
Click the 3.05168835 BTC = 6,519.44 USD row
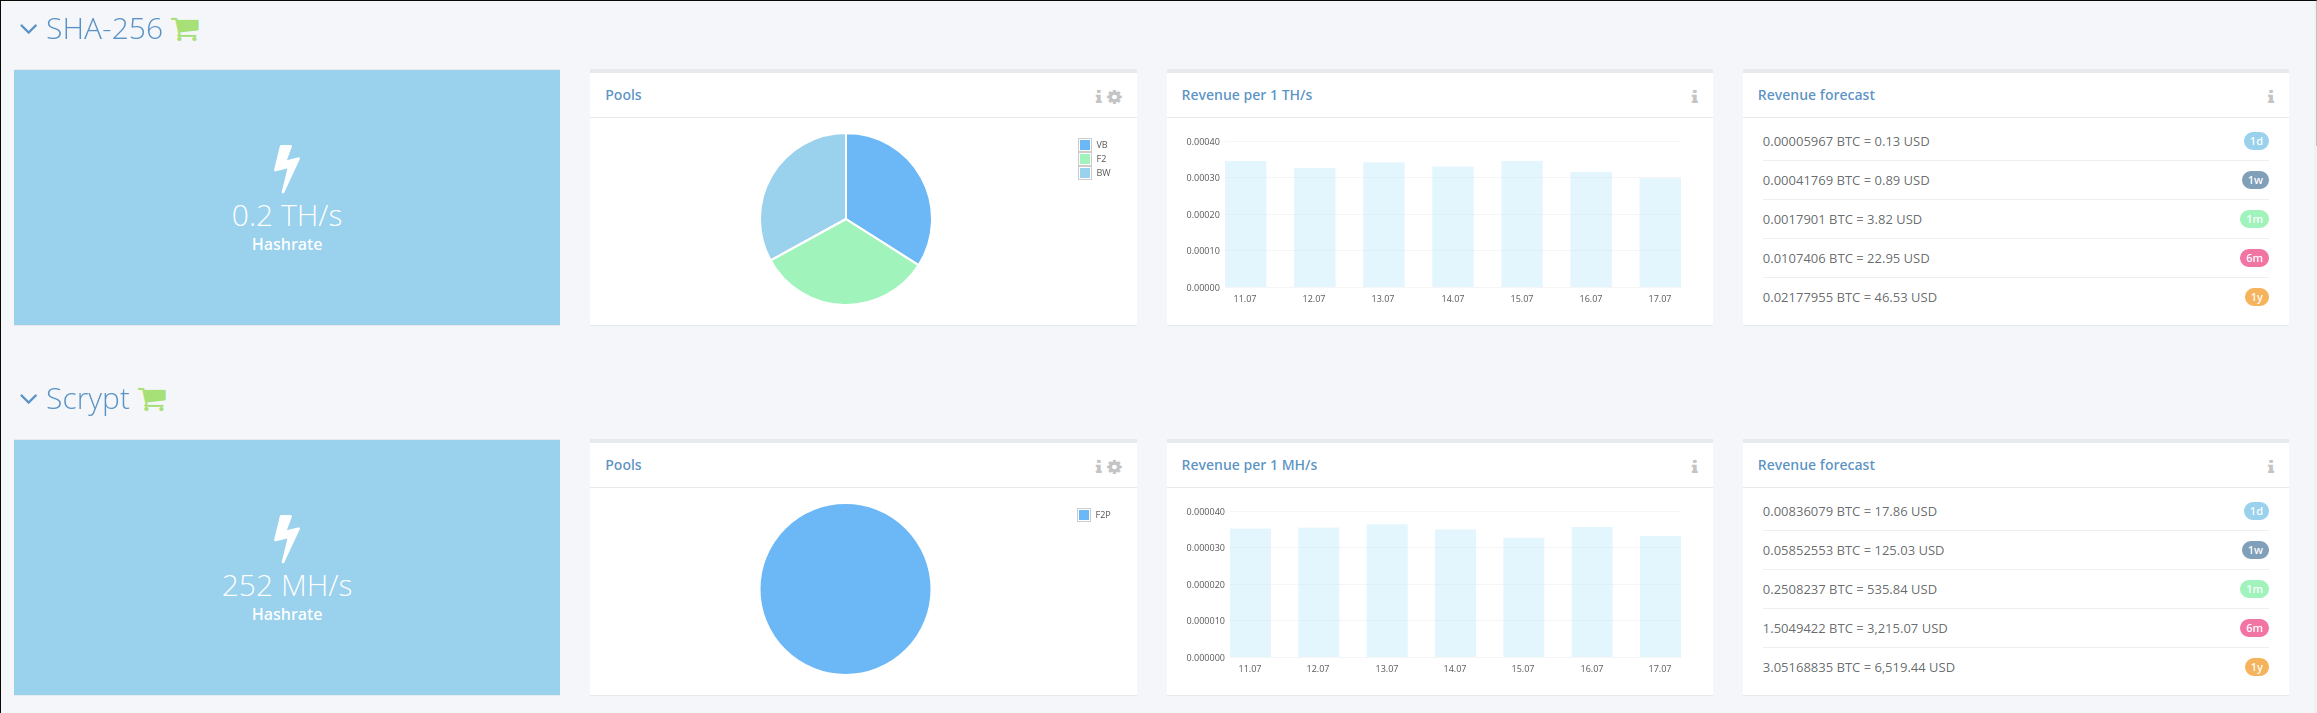coord(2015,667)
